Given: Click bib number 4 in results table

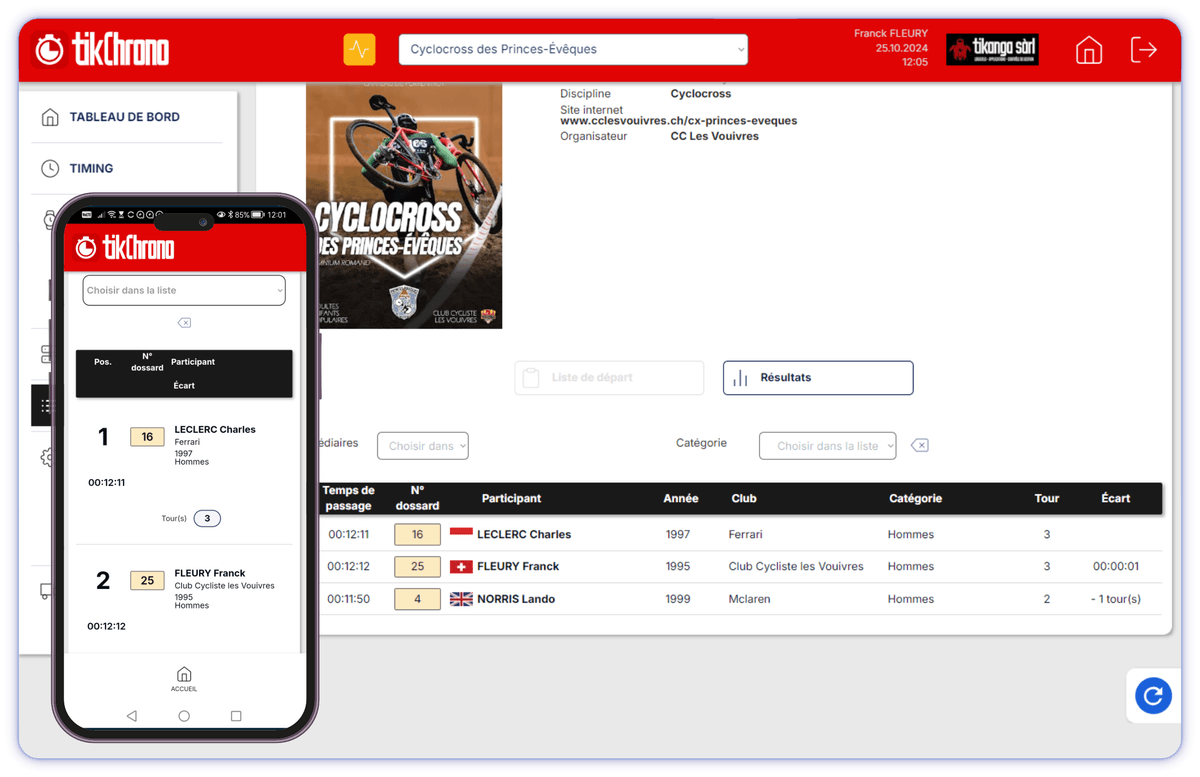Looking at the screenshot, I should [417, 600].
